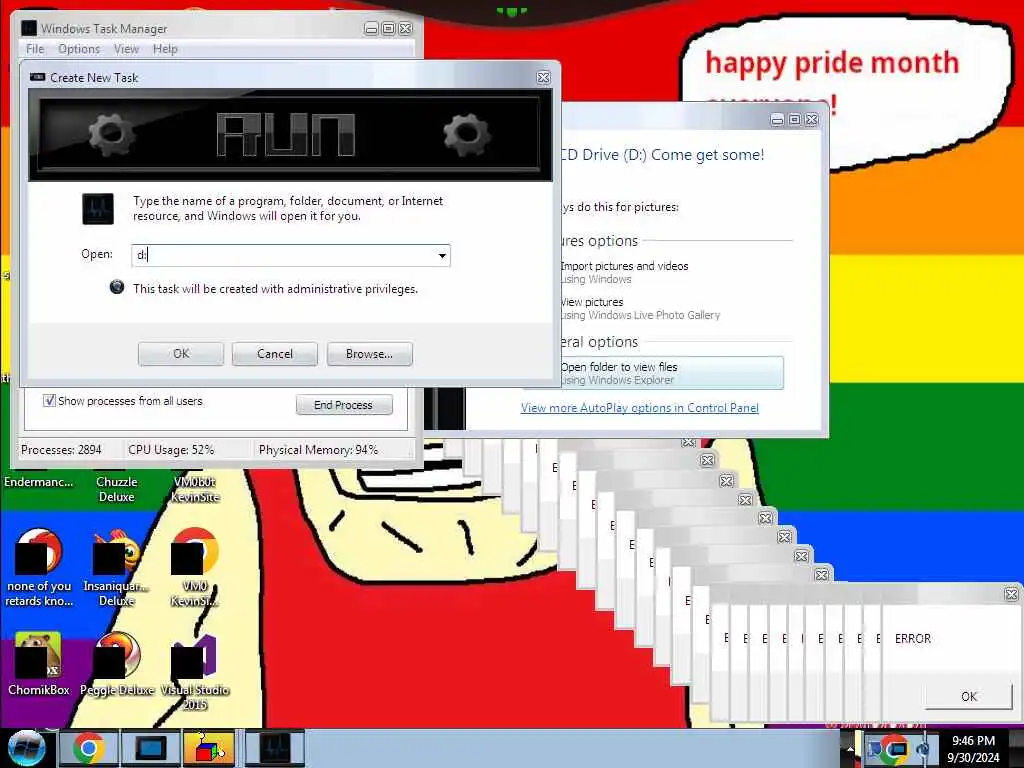Choose Open folder to view files
This screenshot has width=1024, height=768.
point(671,373)
